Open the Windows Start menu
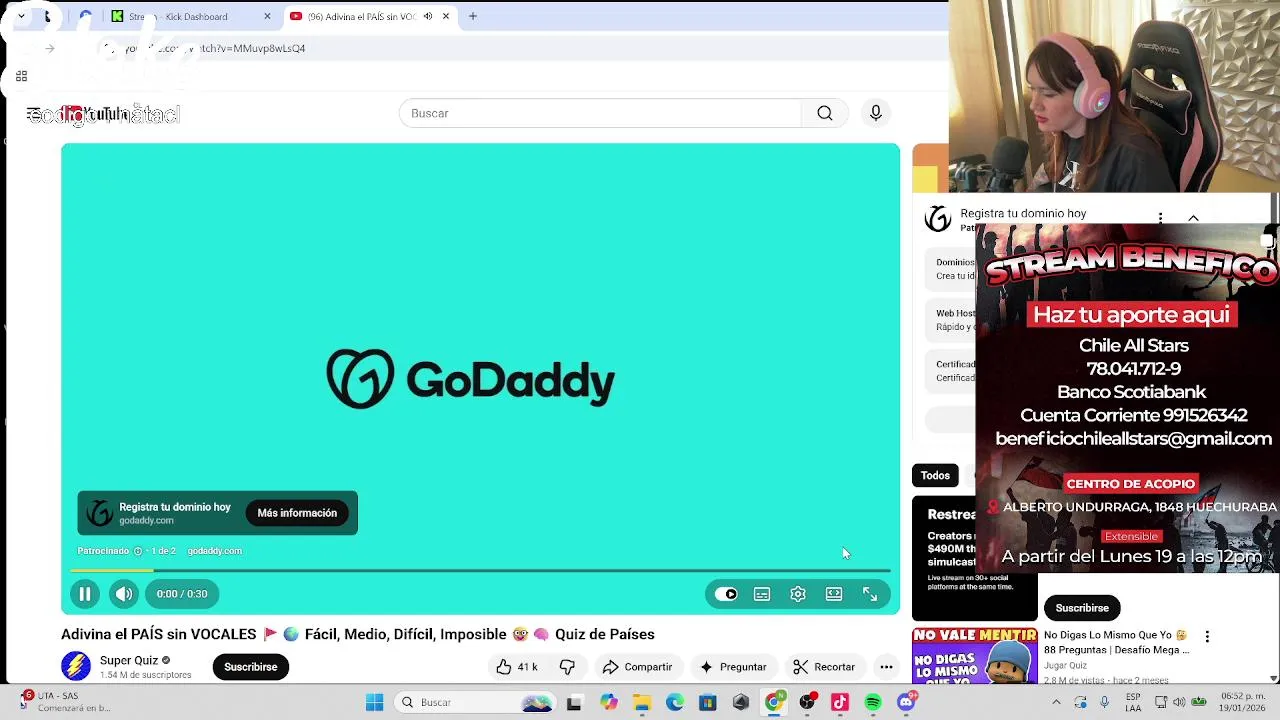The height and width of the screenshot is (720, 1280). click(374, 703)
